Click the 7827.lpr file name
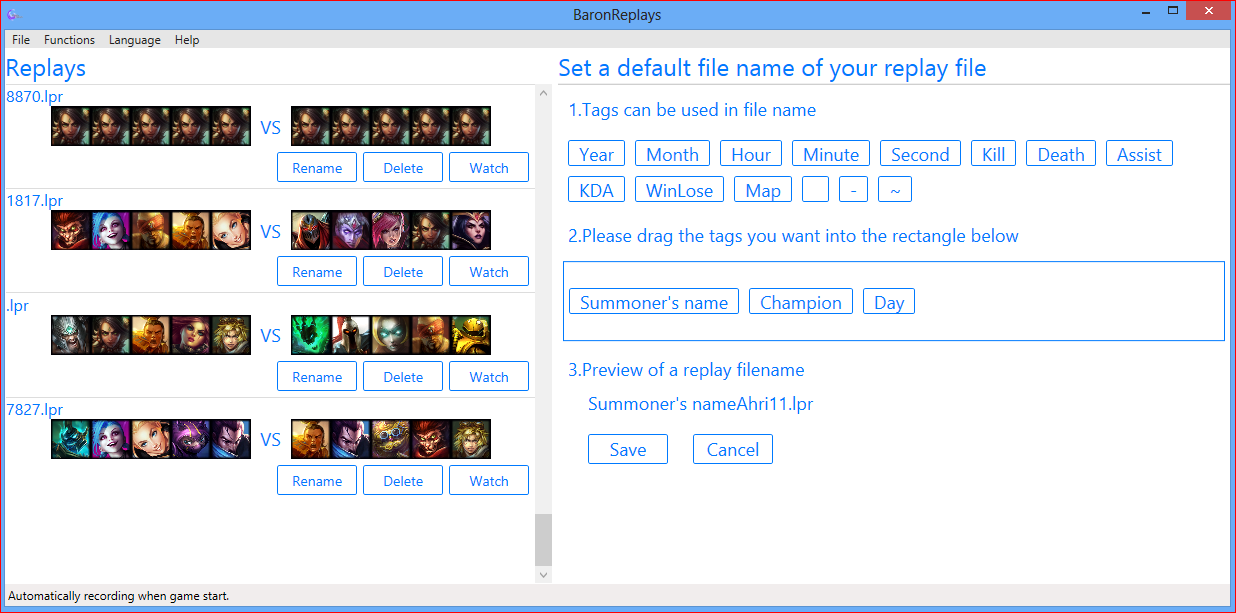1236x613 pixels. tap(34, 410)
